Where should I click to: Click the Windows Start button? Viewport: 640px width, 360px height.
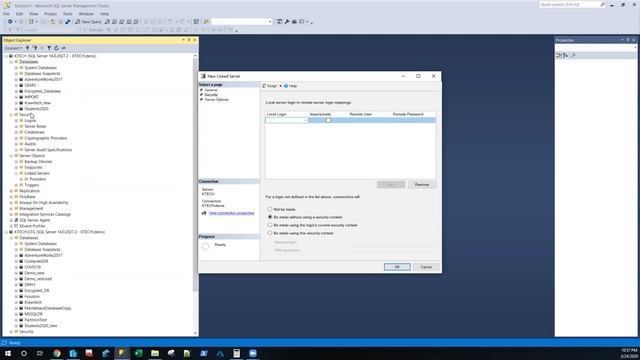click(8, 353)
